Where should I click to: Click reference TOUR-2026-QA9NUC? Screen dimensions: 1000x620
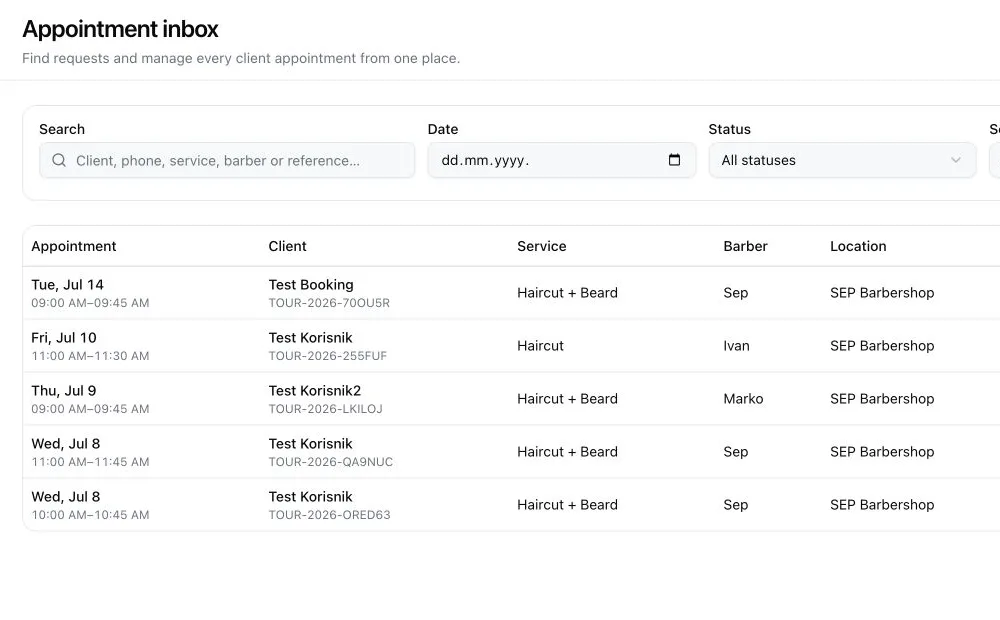[330, 462]
